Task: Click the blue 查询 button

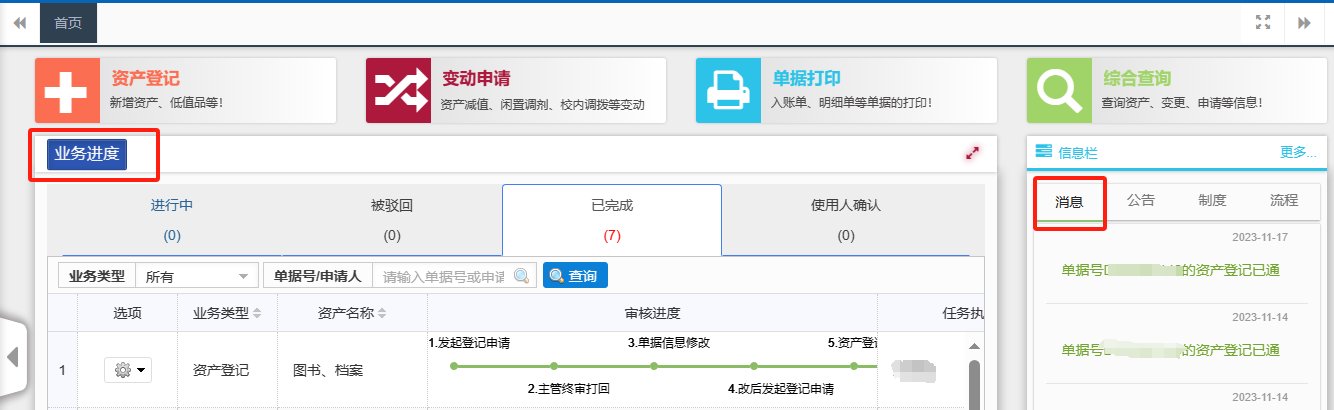Action: [x=575, y=276]
